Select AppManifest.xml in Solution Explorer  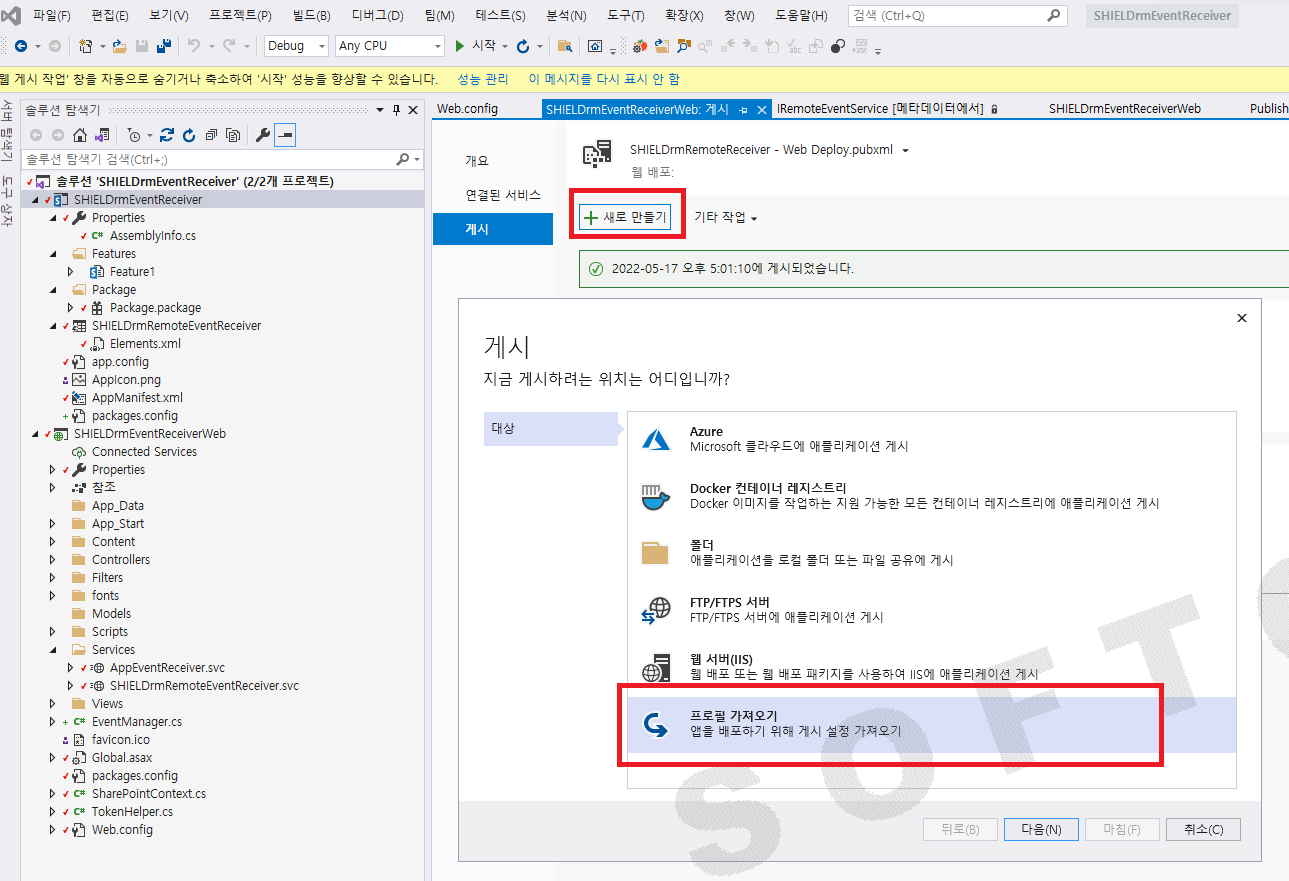point(137,398)
